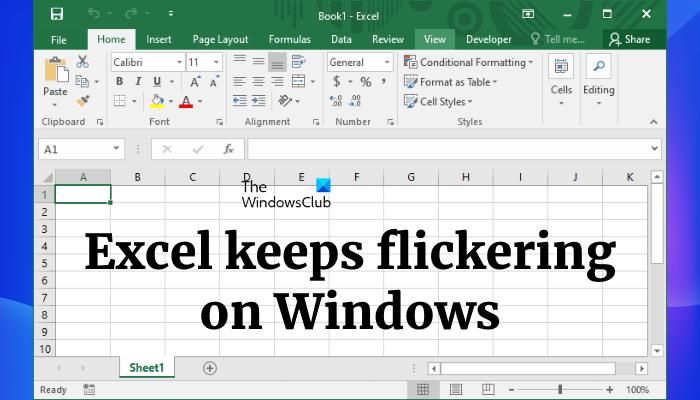
Task: Switch to the Formulas tab
Action: [x=289, y=39]
